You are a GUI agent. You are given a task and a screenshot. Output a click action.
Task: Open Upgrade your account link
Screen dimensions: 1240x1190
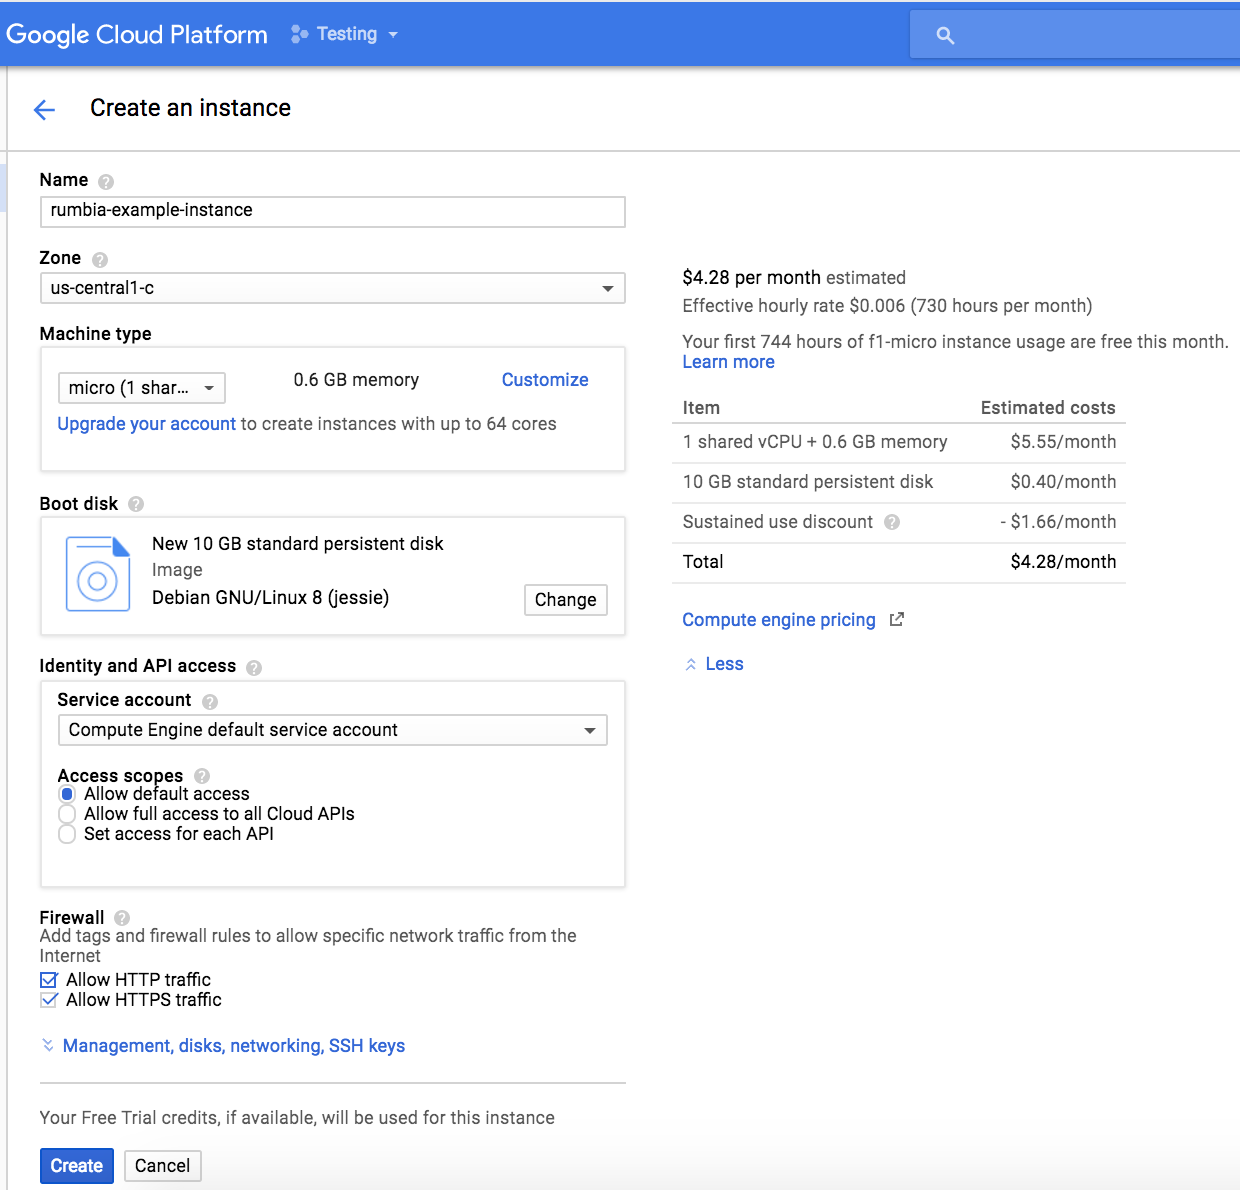click(x=147, y=424)
